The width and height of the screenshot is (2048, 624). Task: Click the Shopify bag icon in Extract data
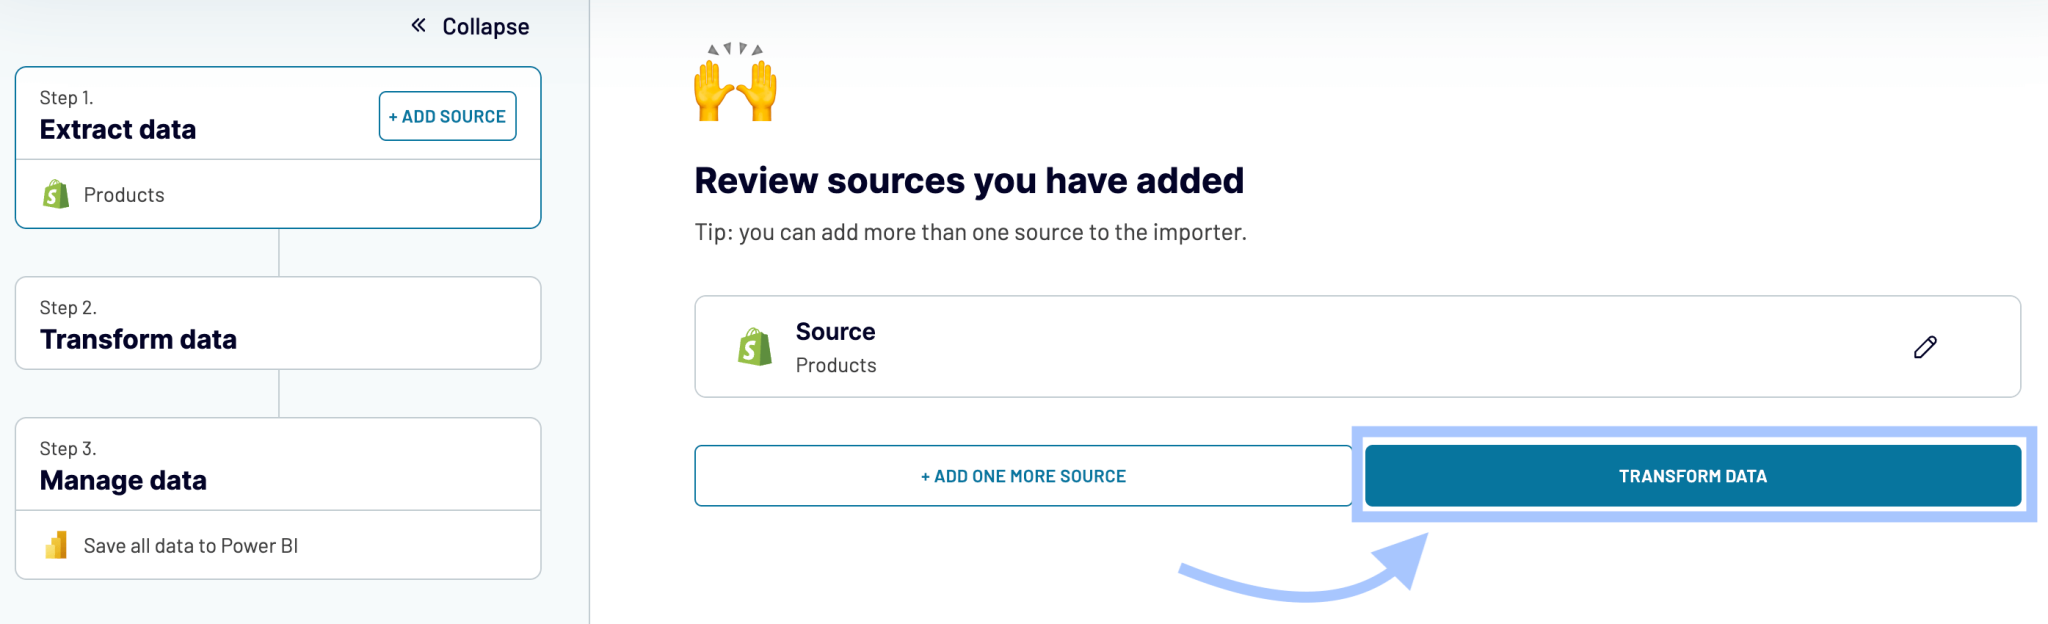pos(57,194)
